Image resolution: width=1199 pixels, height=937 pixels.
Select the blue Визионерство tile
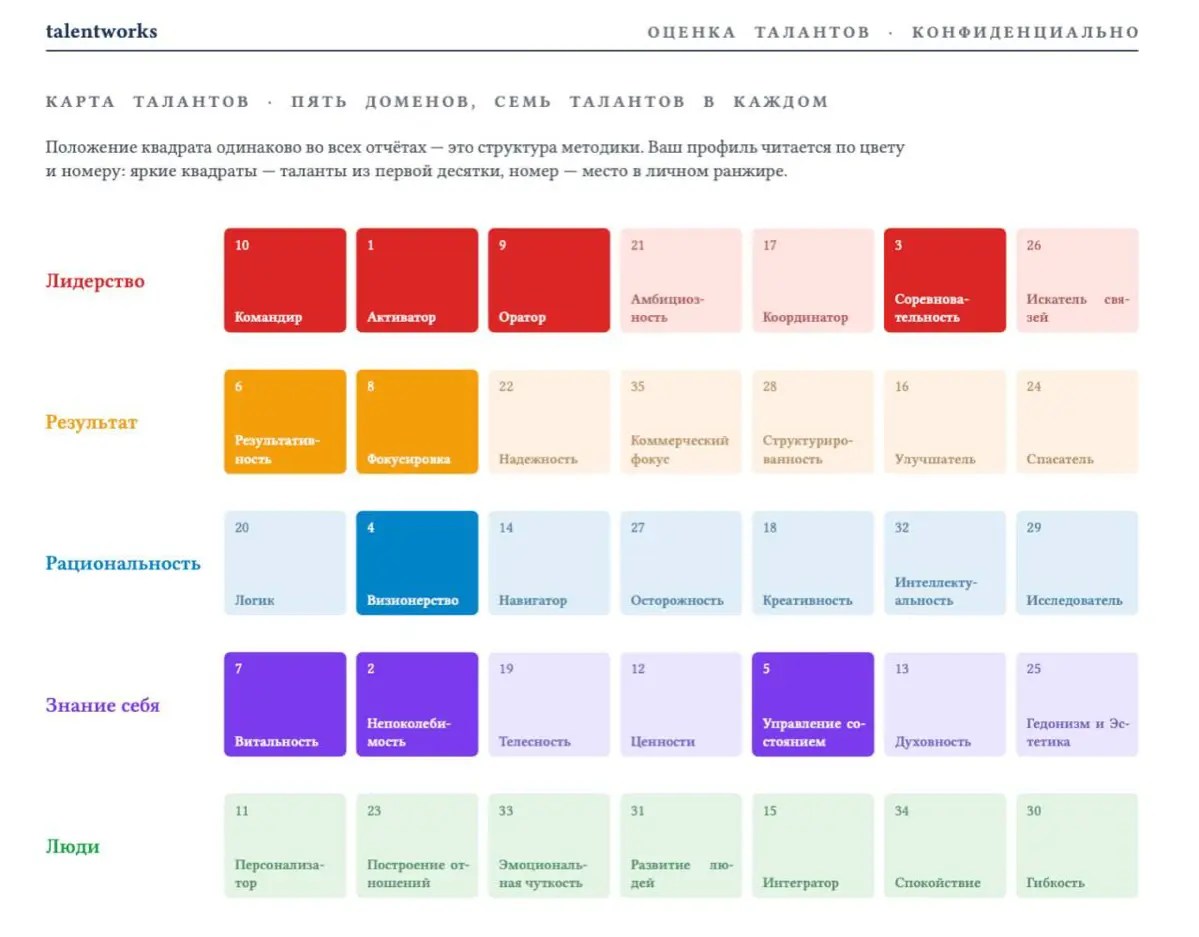coord(417,563)
